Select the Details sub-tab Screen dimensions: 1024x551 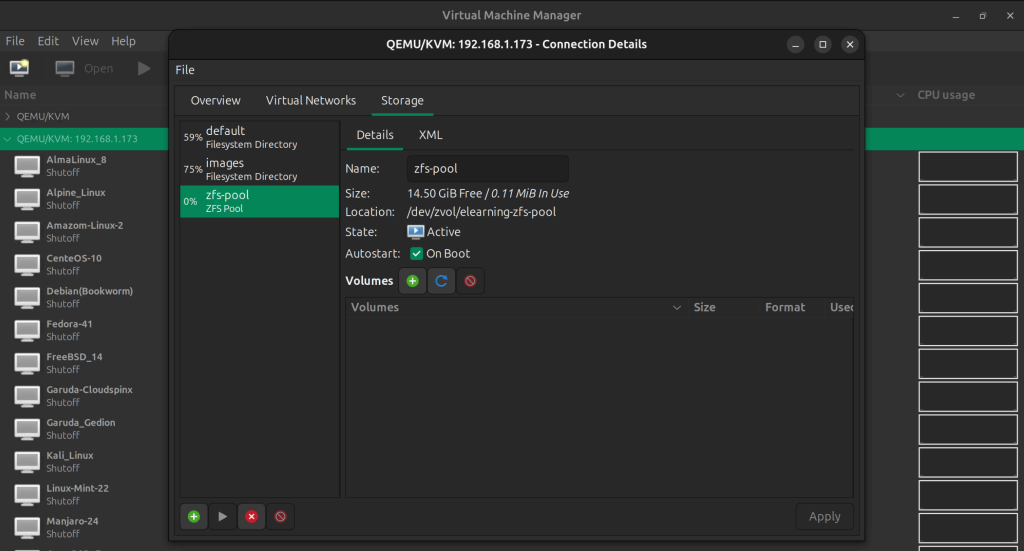[x=375, y=135]
